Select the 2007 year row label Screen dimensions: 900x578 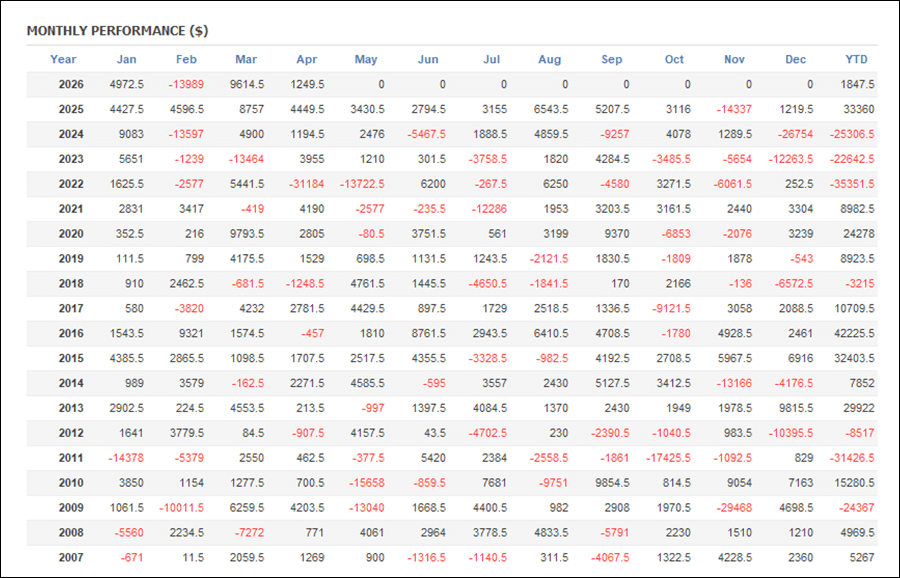coord(71,557)
